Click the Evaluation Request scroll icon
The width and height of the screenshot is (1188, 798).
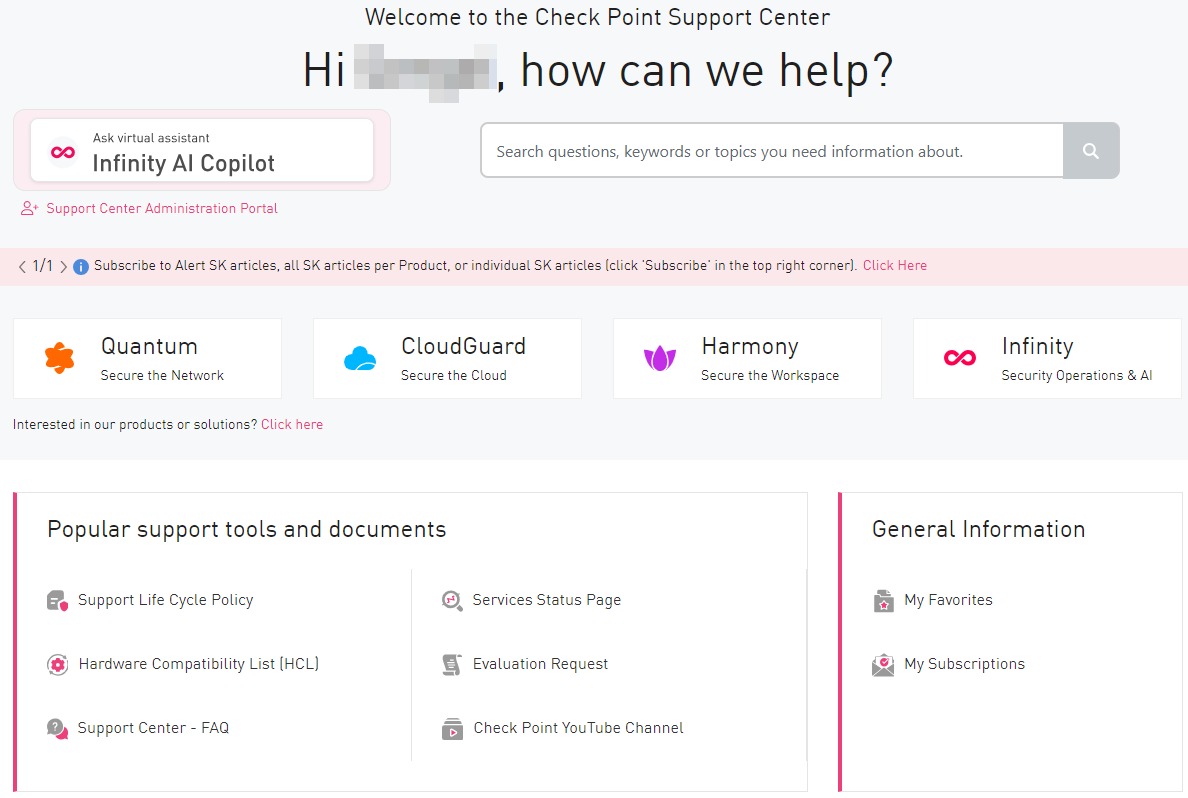point(451,664)
